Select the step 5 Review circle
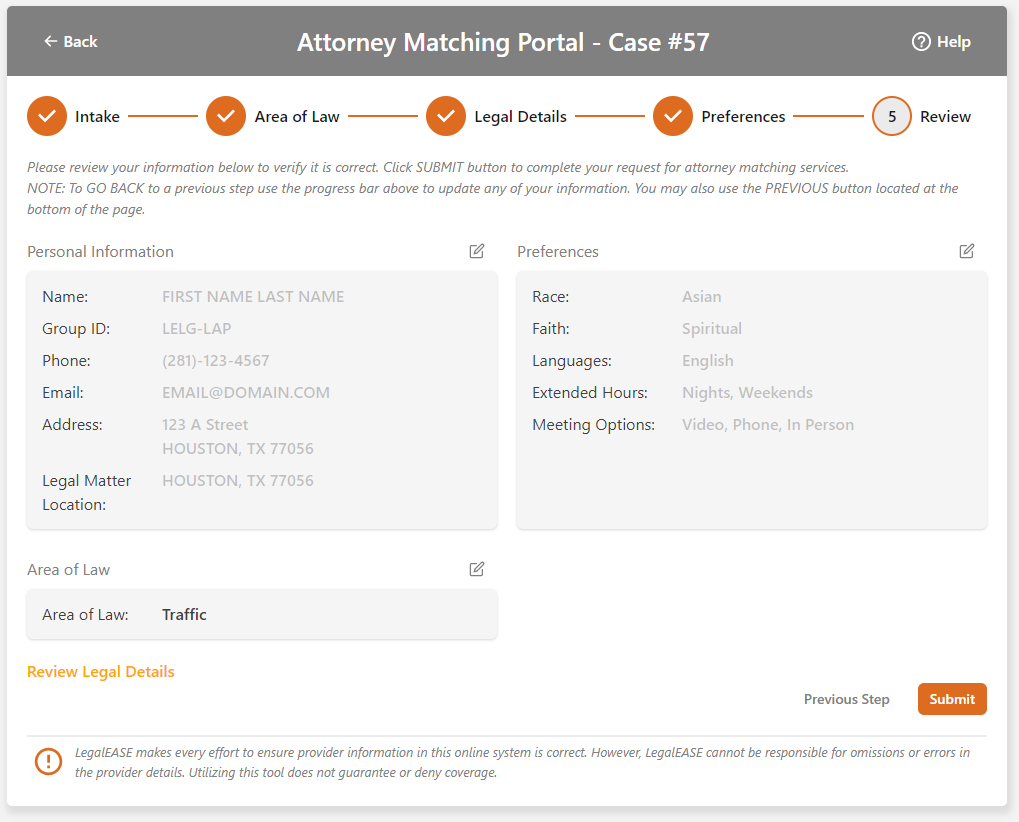 pos(892,116)
